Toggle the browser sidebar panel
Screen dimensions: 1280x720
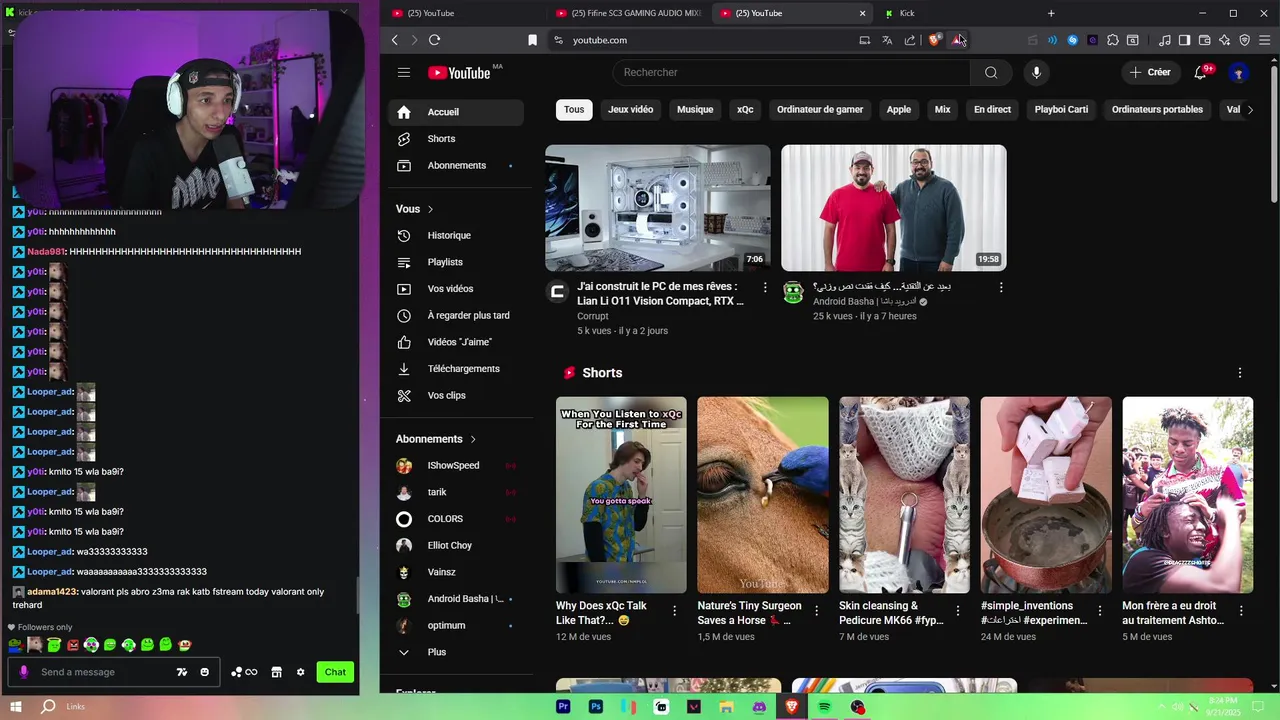1184,40
